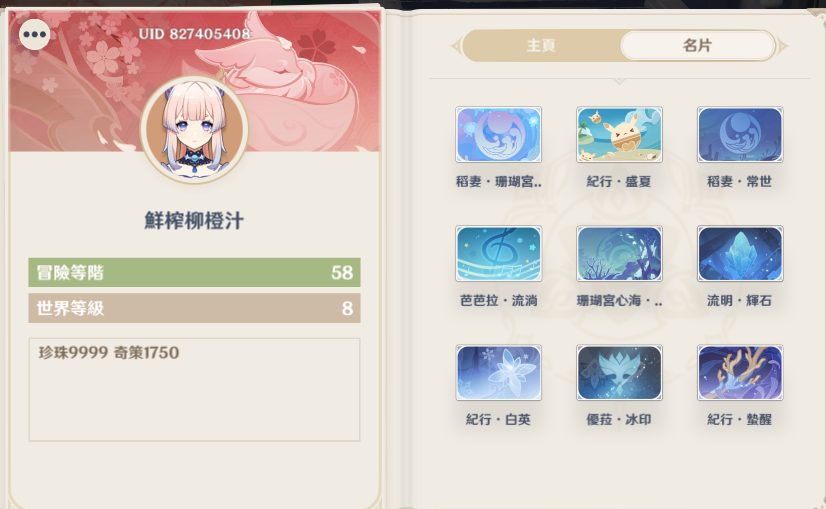Select the 紀行·蟄醒 antler namecard
Screen dimensions: 826x509
[740, 373]
